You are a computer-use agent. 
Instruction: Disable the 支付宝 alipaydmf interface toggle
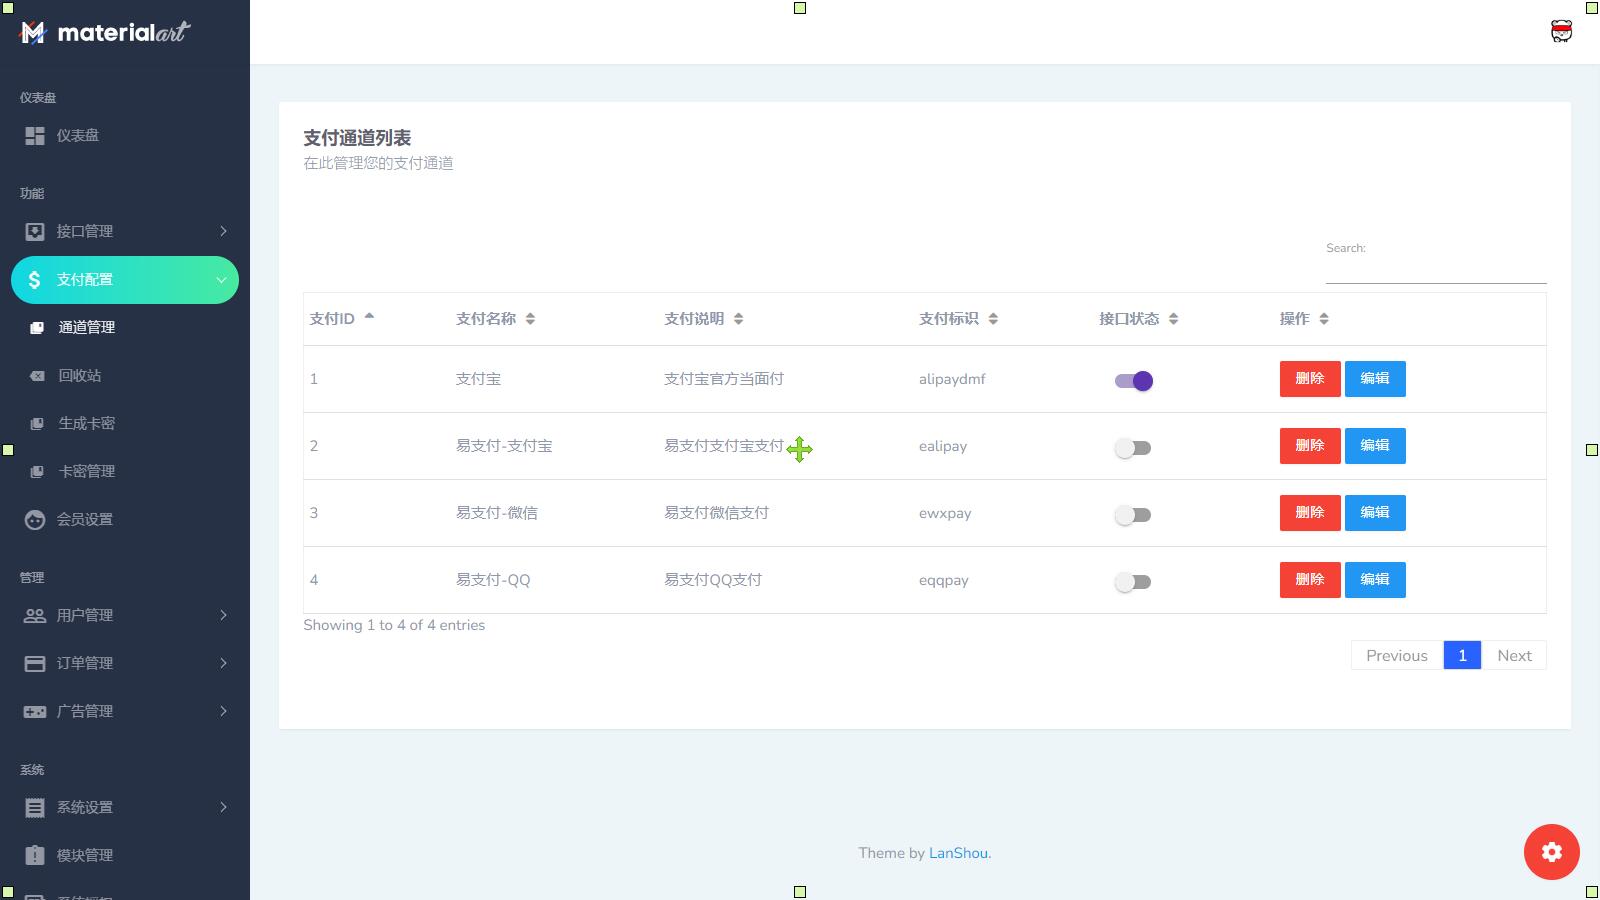coord(1133,381)
